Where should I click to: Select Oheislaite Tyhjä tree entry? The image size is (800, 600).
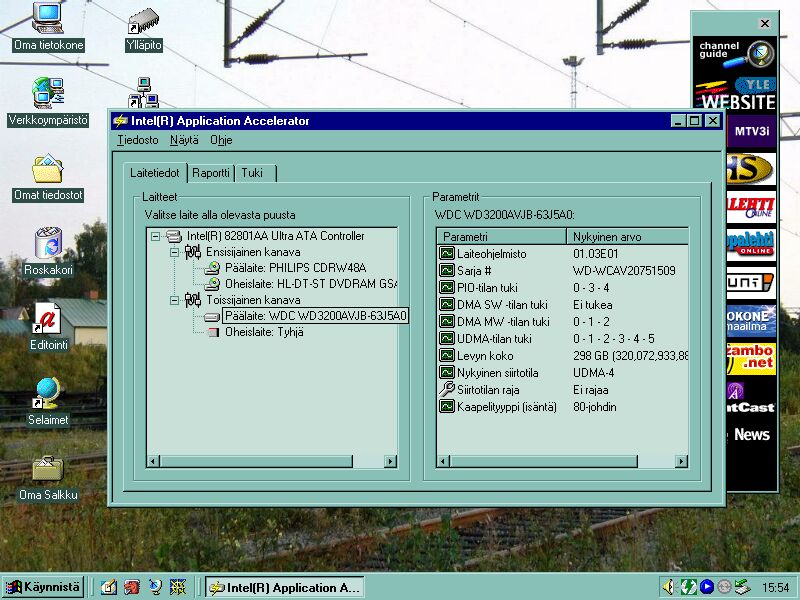263,332
